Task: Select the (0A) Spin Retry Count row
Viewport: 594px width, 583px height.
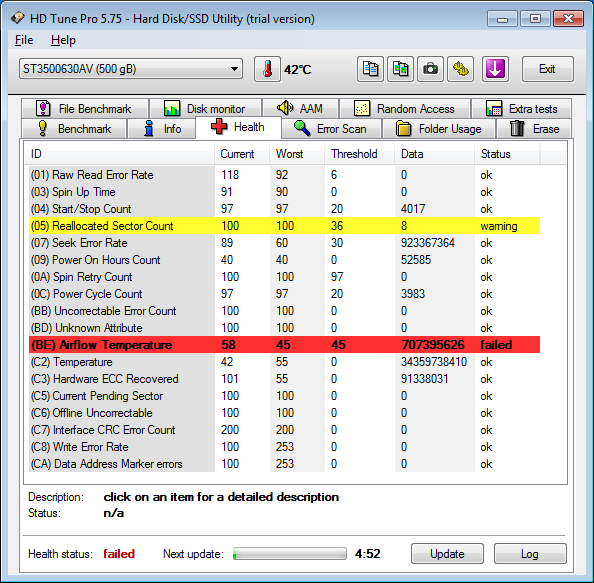Action: tap(284, 277)
